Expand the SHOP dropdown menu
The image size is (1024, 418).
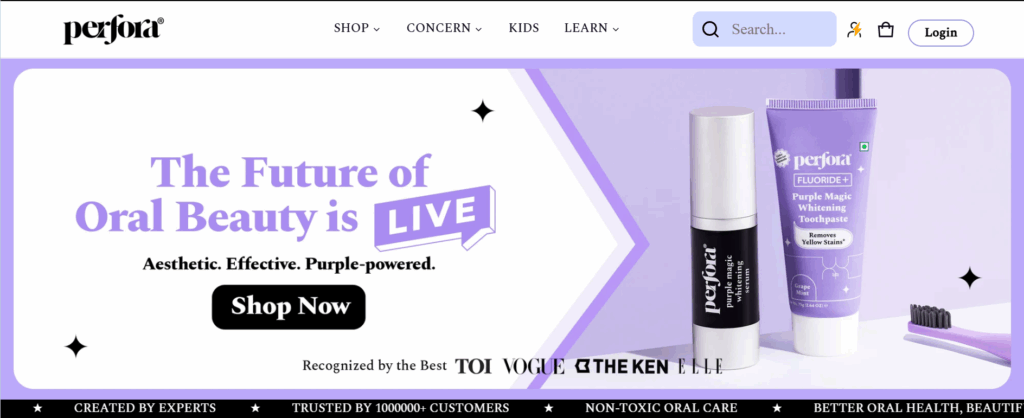click(x=357, y=28)
